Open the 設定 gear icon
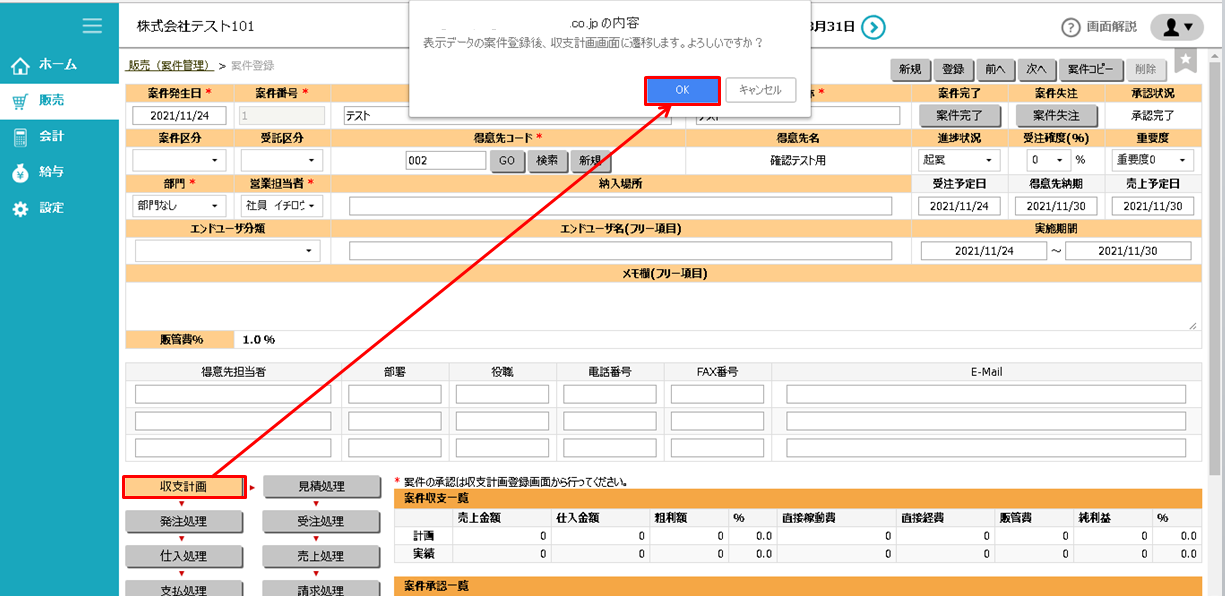 pyautogui.click(x=22, y=208)
